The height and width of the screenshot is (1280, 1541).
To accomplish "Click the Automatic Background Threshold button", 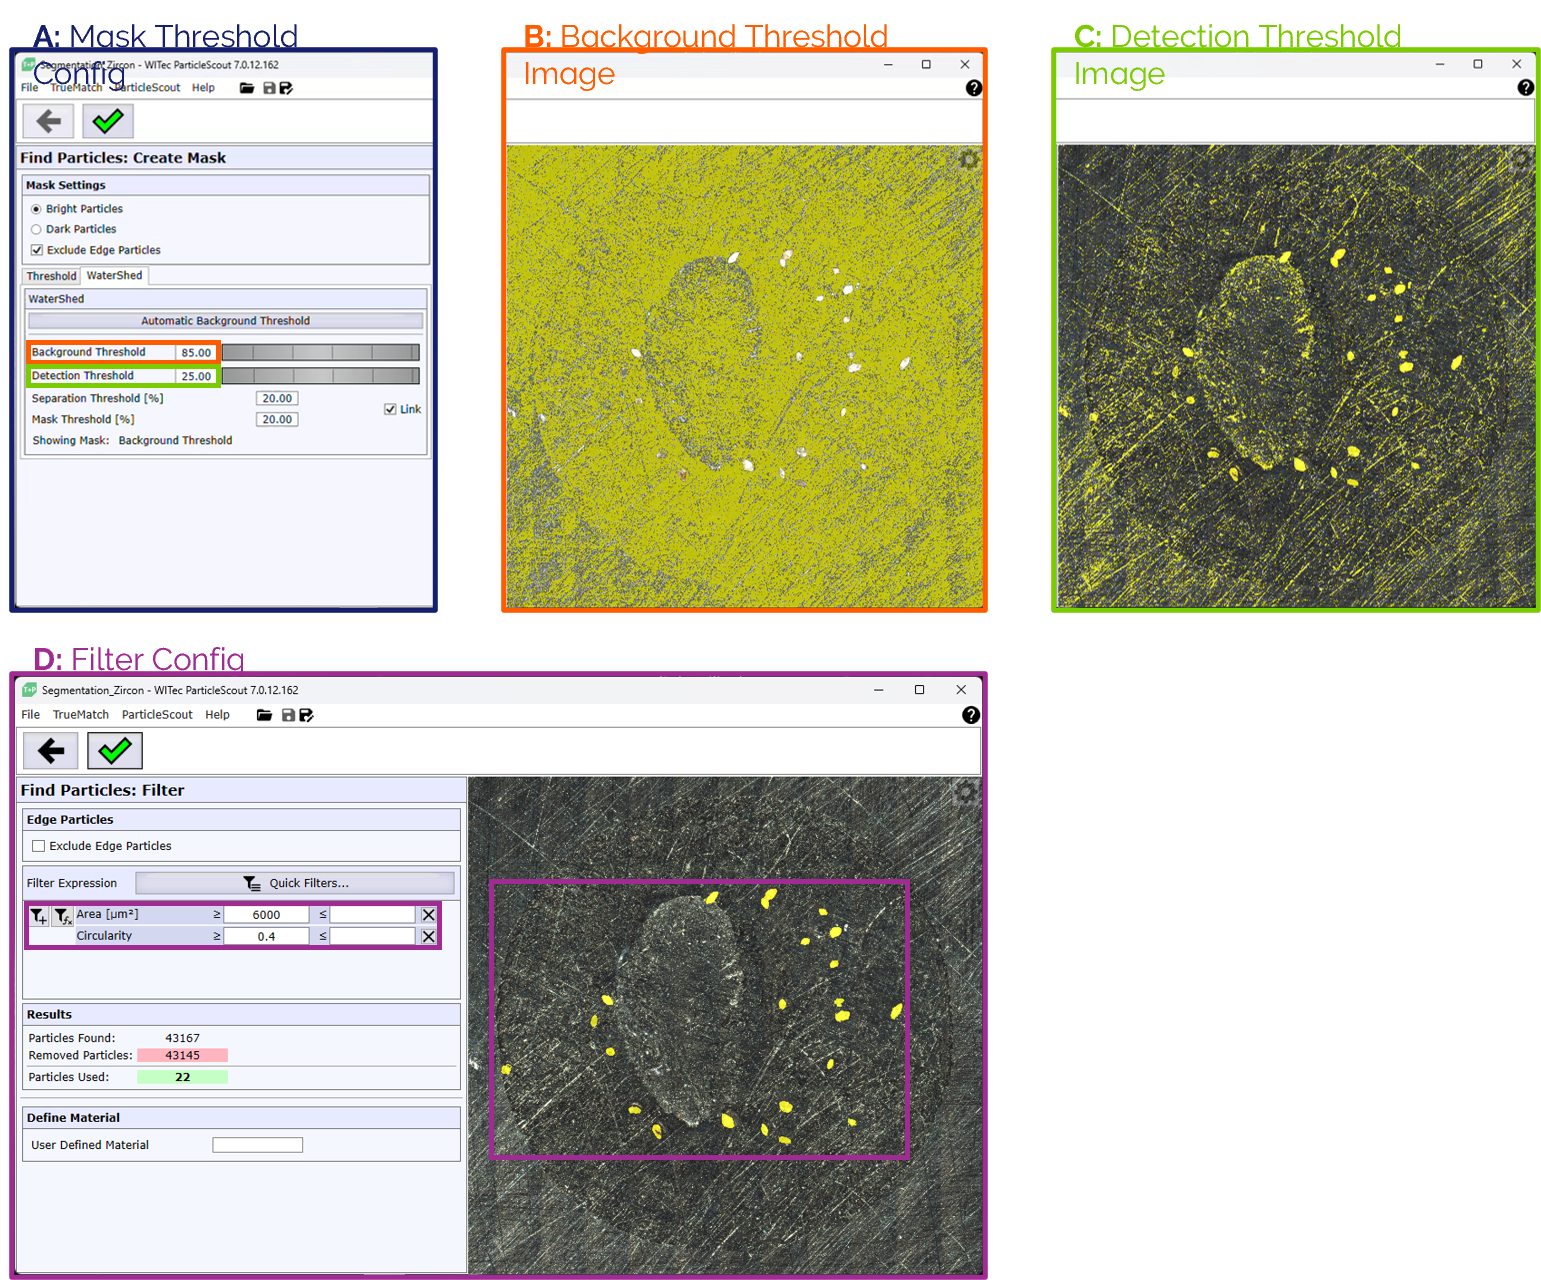I will click(x=225, y=320).
